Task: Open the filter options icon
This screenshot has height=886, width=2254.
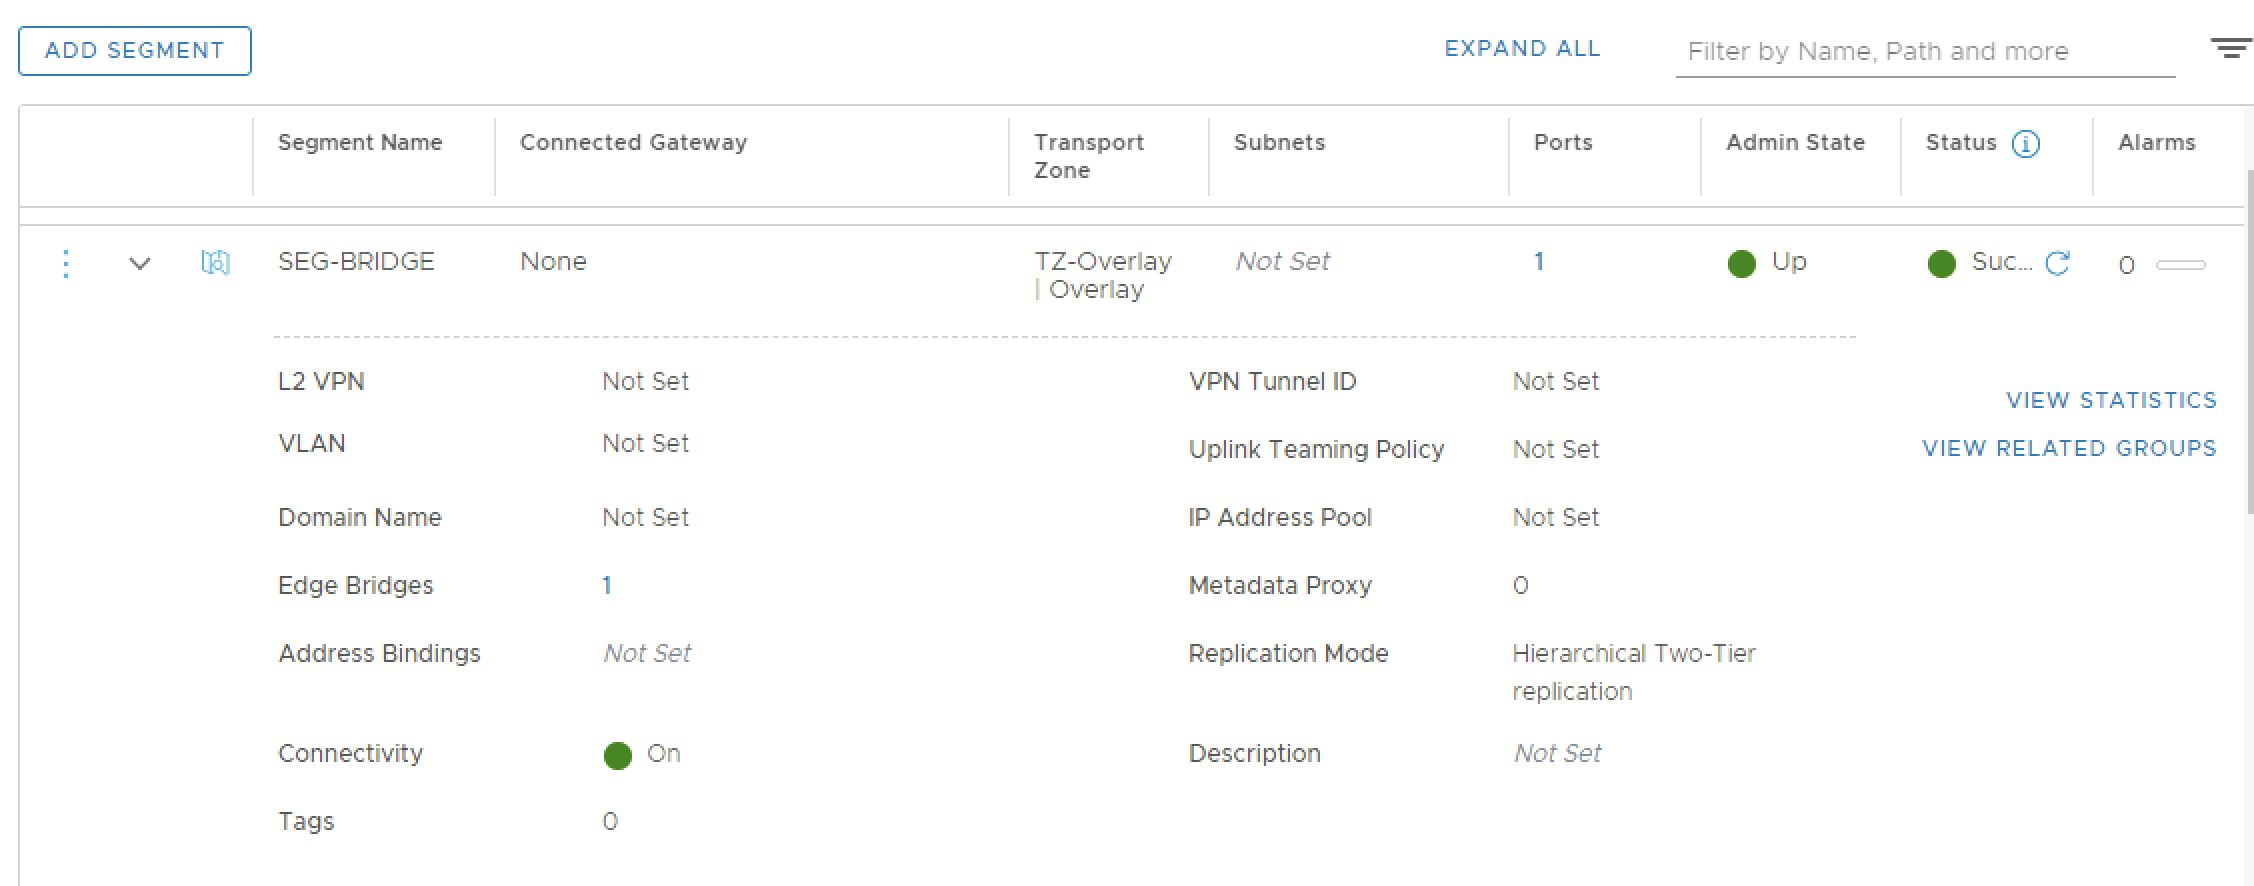Action: tap(2230, 48)
